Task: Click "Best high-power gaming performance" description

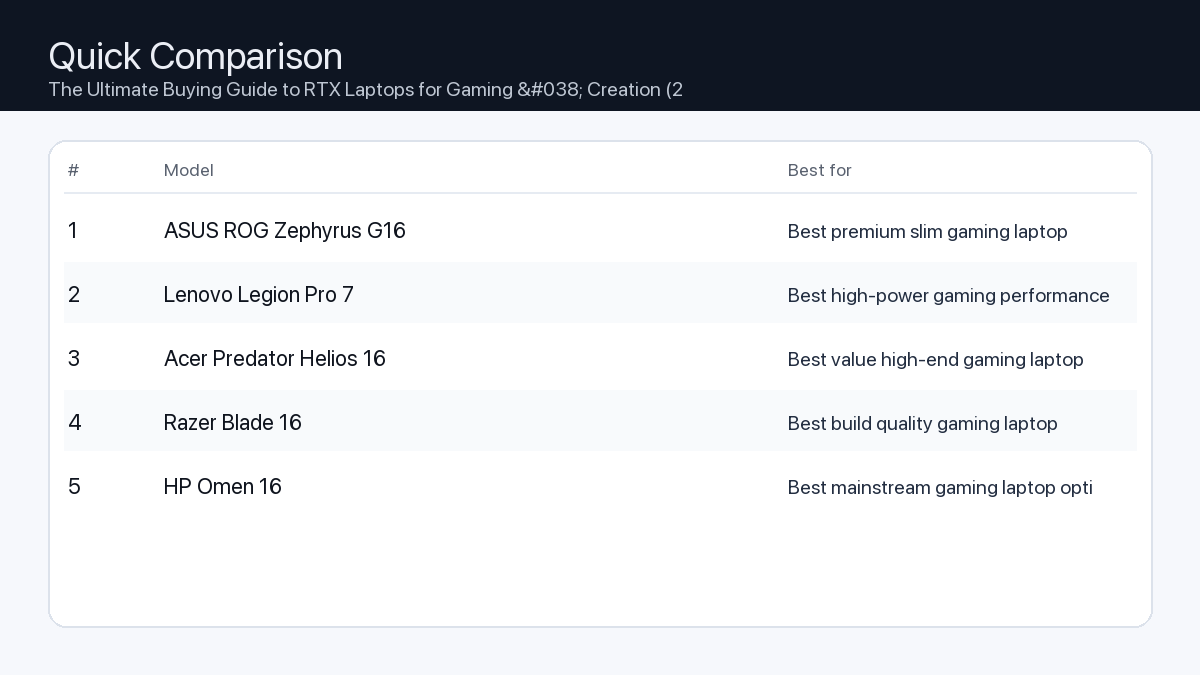Action: (948, 296)
